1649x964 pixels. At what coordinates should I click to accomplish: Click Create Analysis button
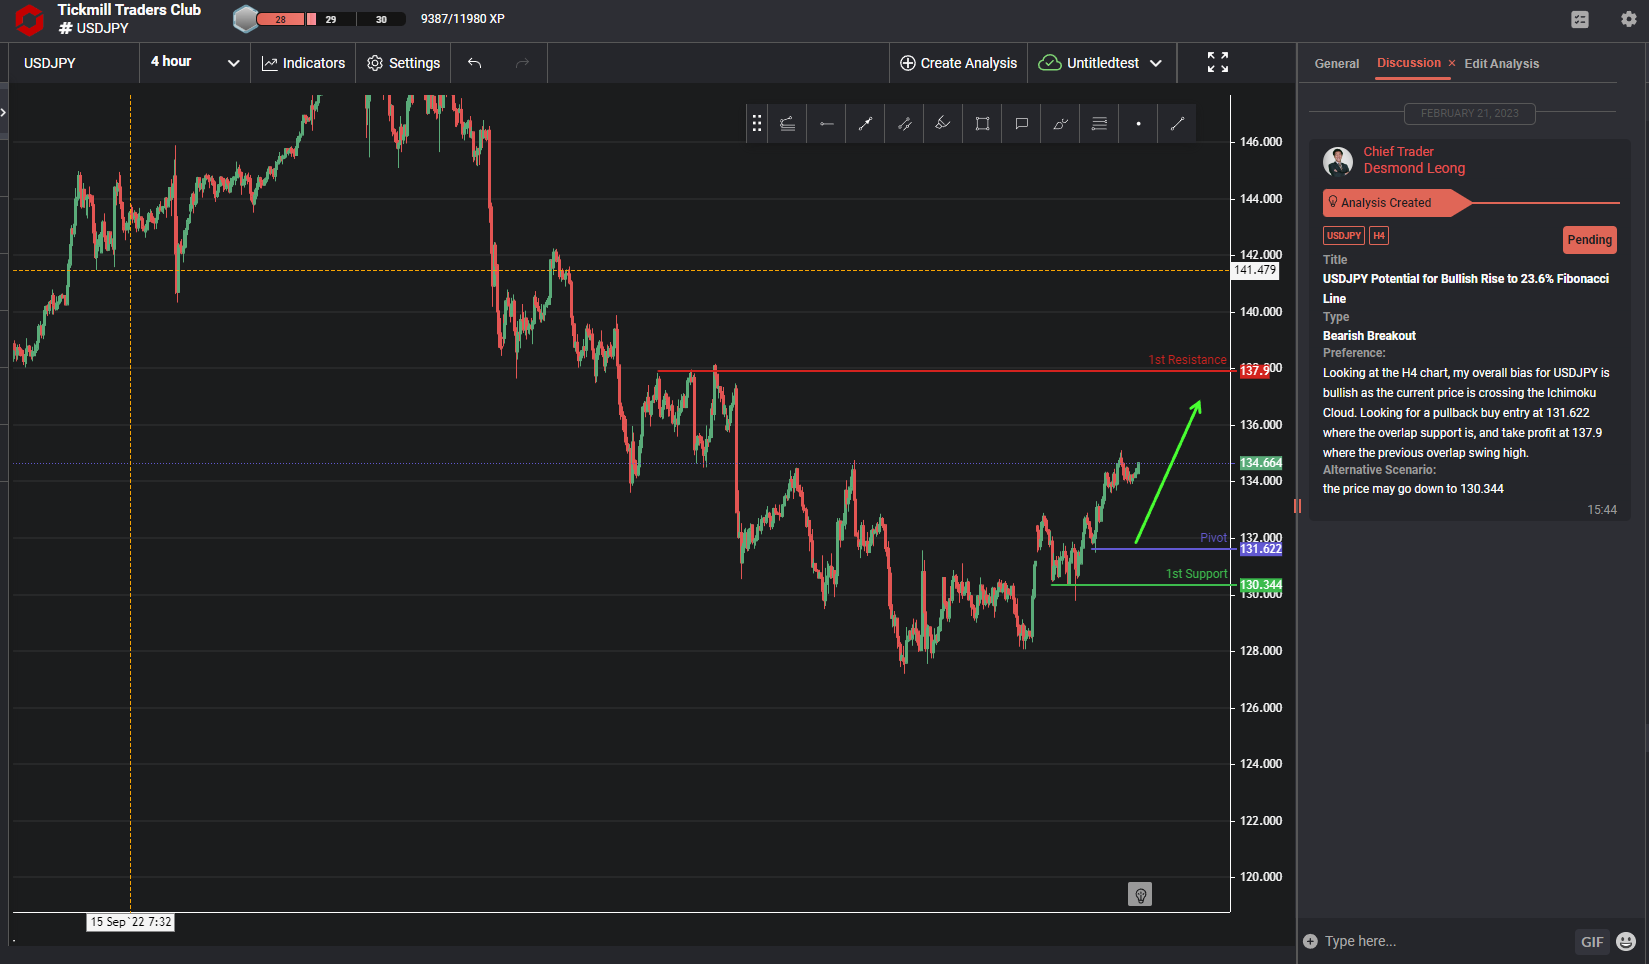point(958,63)
